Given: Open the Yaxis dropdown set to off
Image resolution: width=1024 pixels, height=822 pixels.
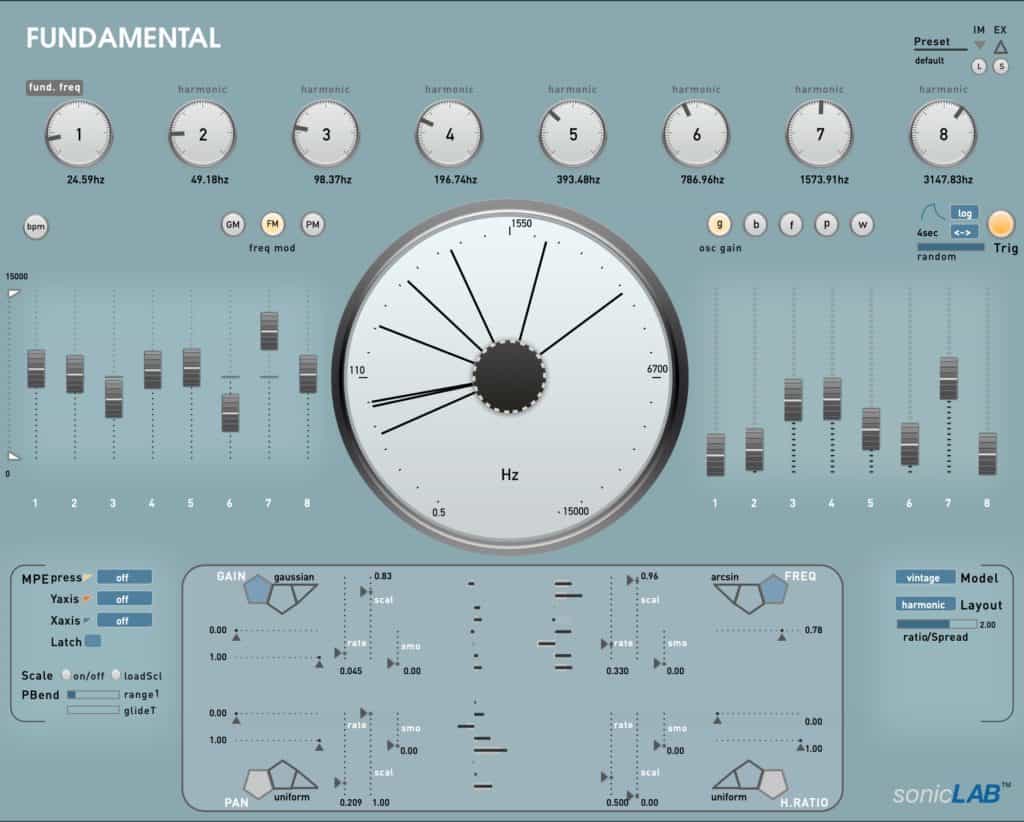Looking at the screenshot, I should pos(124,599).
